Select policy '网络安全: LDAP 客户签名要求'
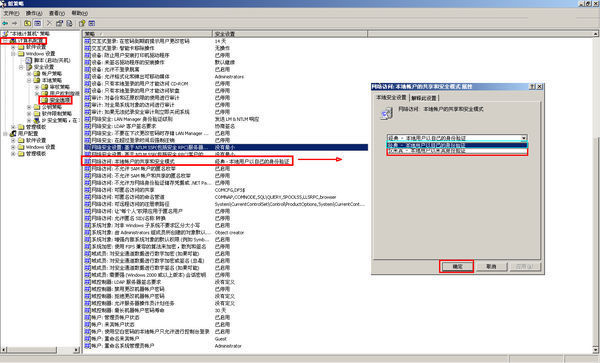Screen dimensions: 600x363 point(124,126)
